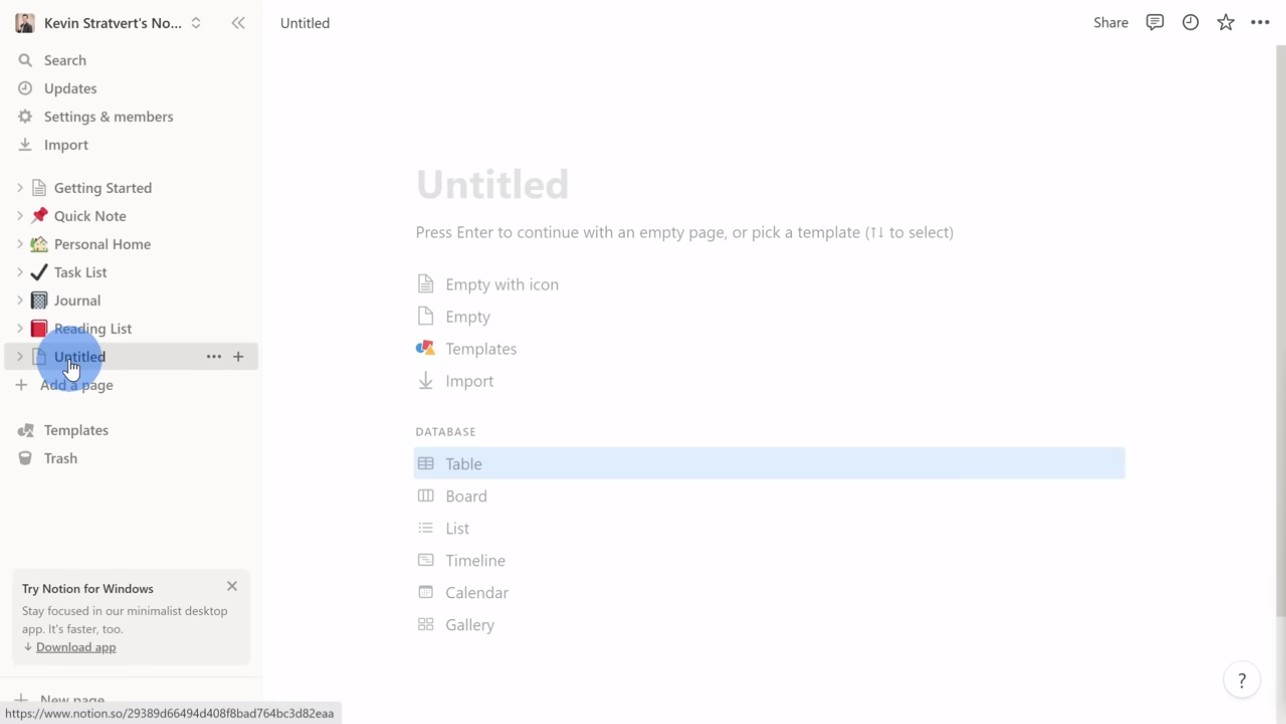The height and width of the screenshot is (724, 1286).
Task: Click the vertical scrollbar on the right
Action: pos(1280,330)
